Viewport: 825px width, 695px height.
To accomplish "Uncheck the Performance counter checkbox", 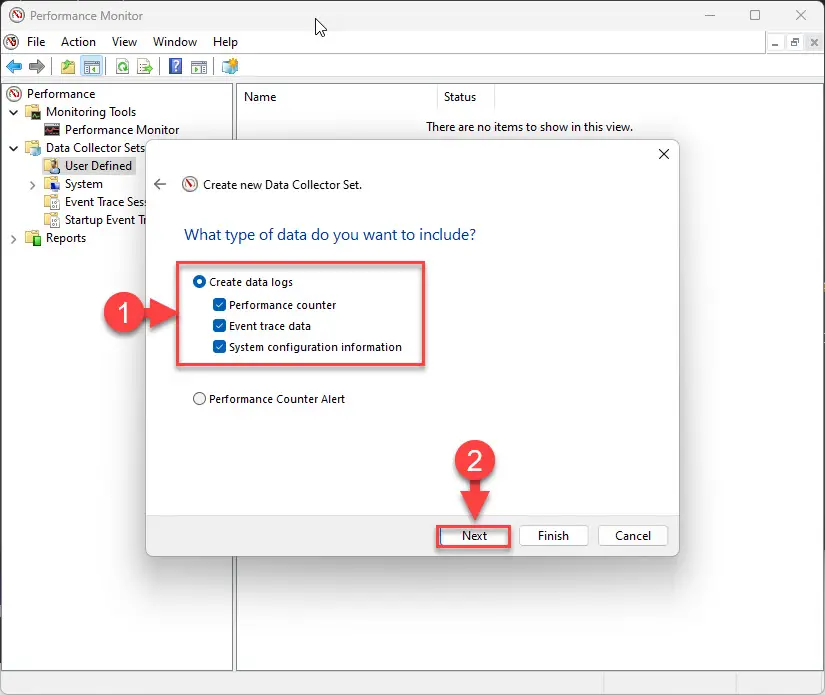I will coord(219,305).
